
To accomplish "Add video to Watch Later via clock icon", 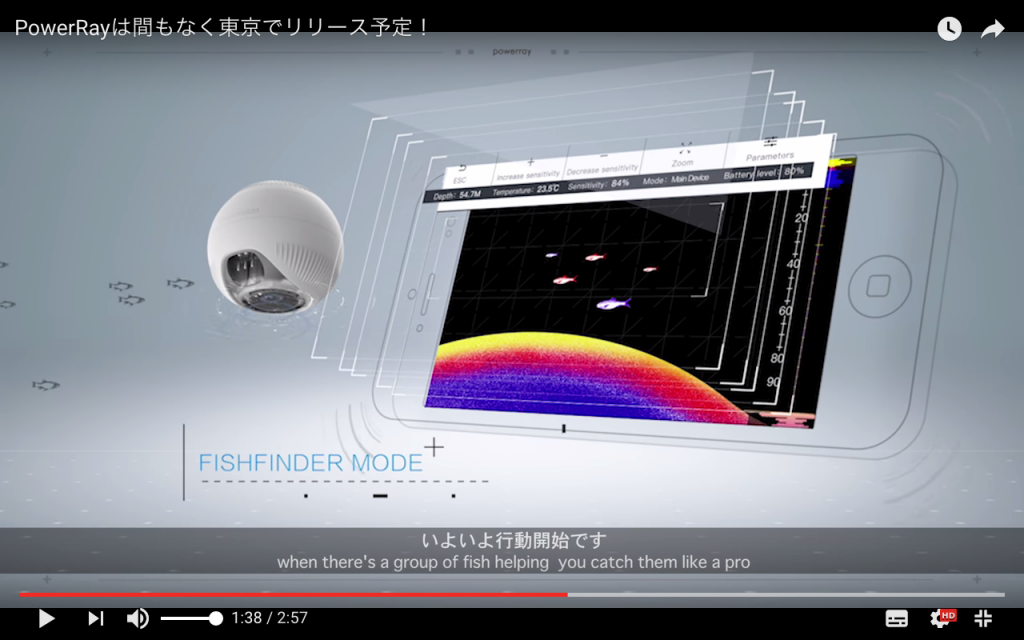I will click(x=949, y=29).
